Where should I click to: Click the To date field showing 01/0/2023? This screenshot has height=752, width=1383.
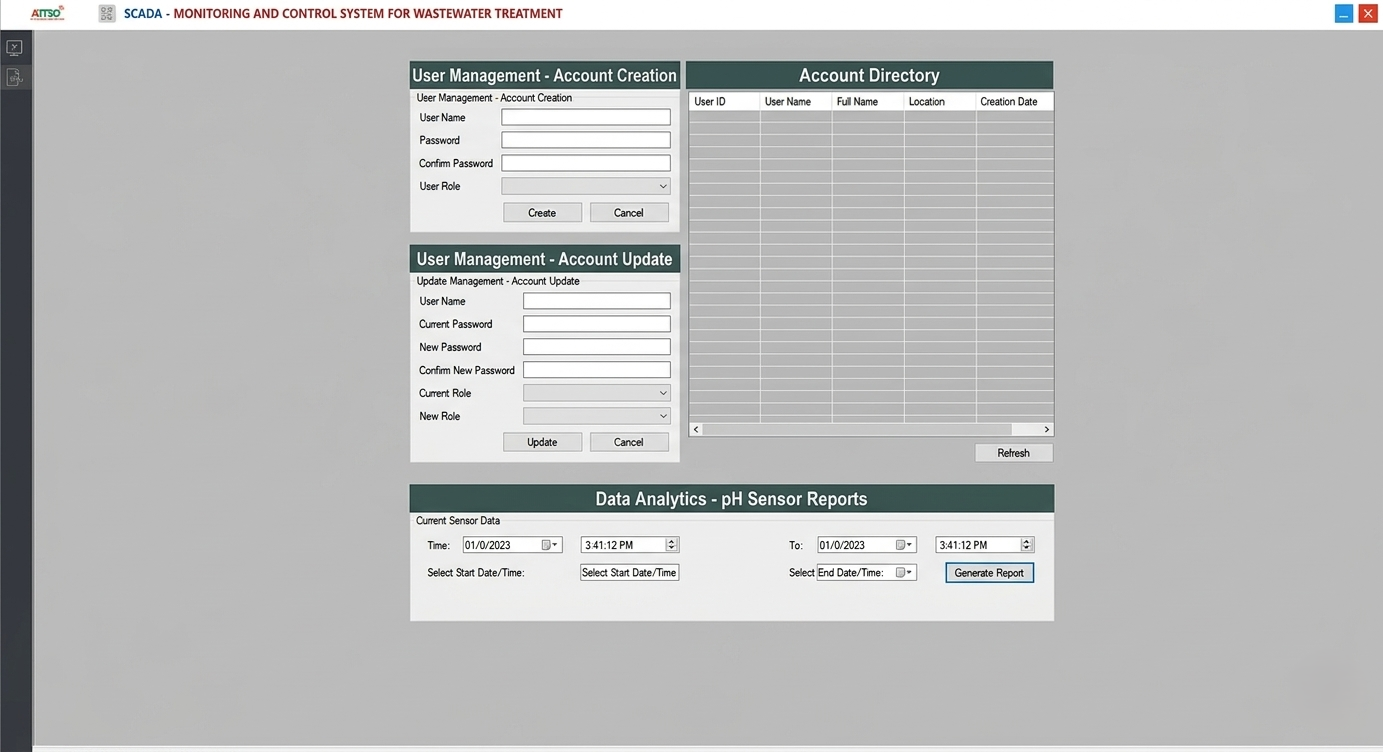coord(866,545)
